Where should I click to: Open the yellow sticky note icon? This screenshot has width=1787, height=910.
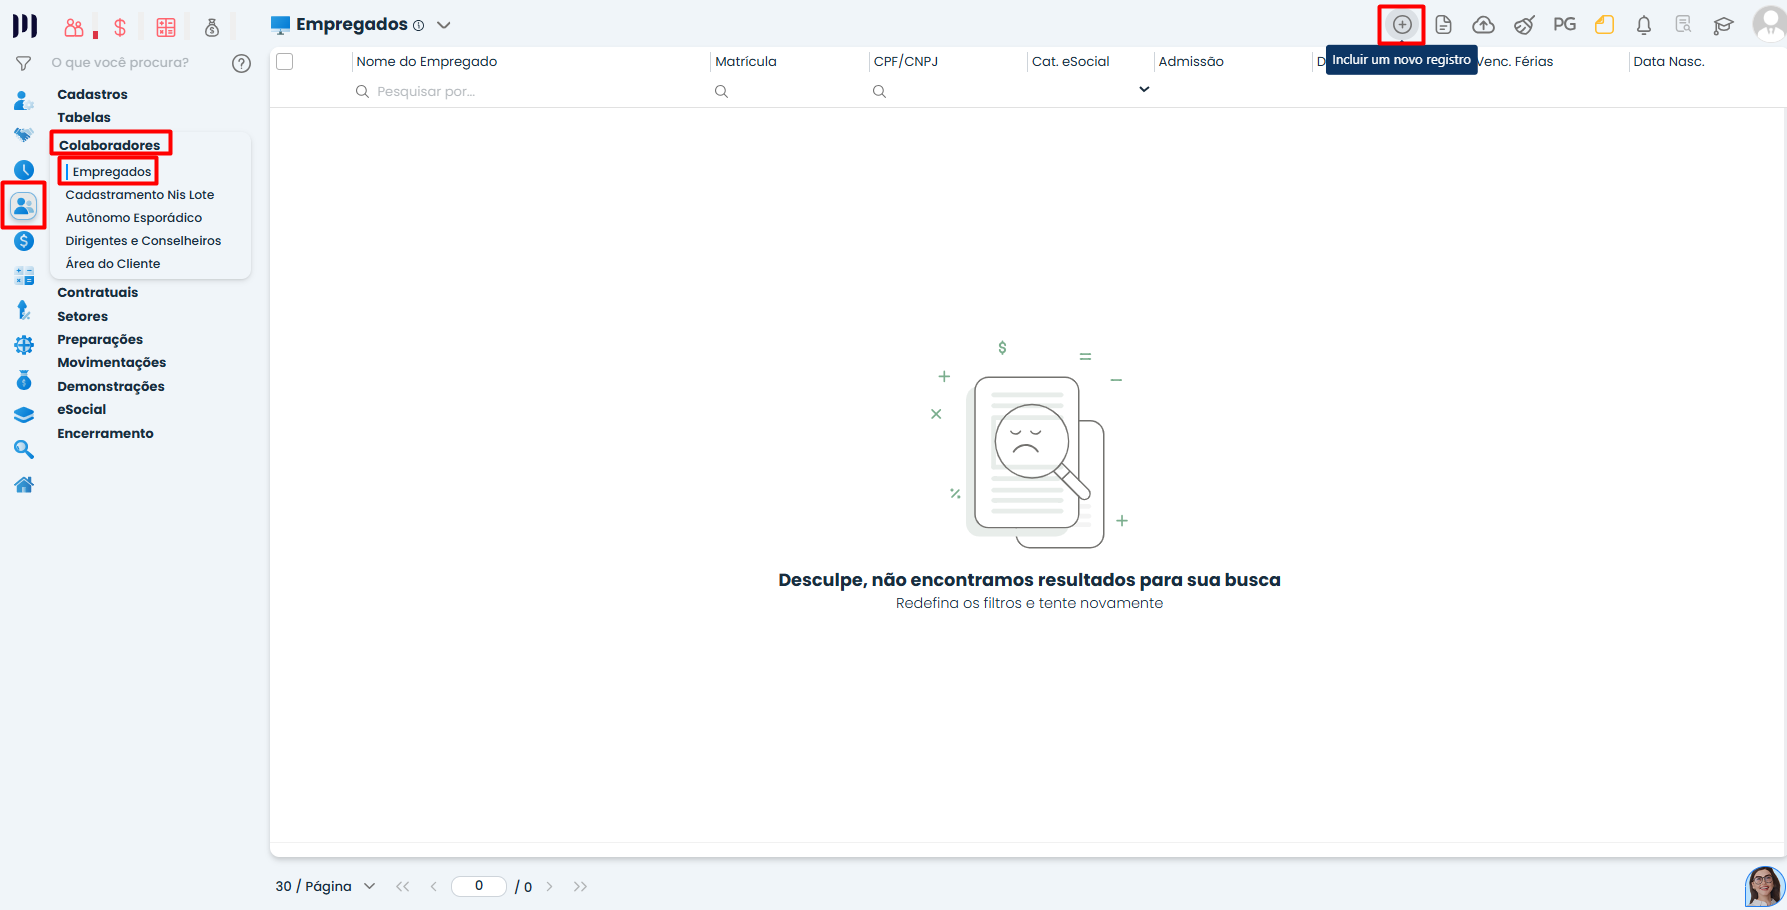pyautogui.click(x=1604, y=25)
